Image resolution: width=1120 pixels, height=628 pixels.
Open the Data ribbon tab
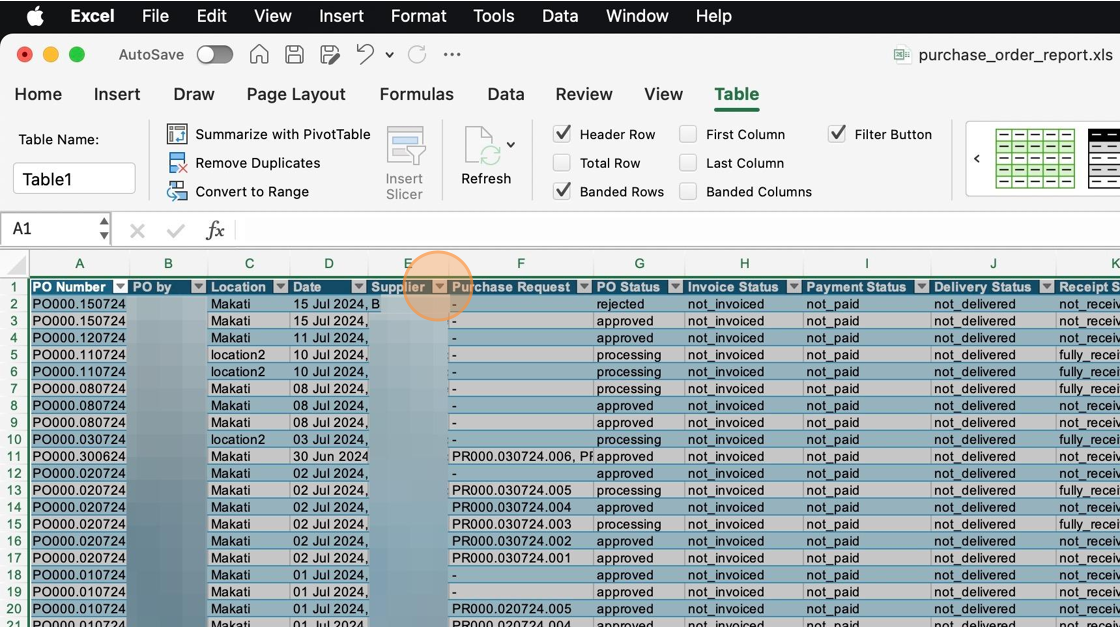[506, 94]
